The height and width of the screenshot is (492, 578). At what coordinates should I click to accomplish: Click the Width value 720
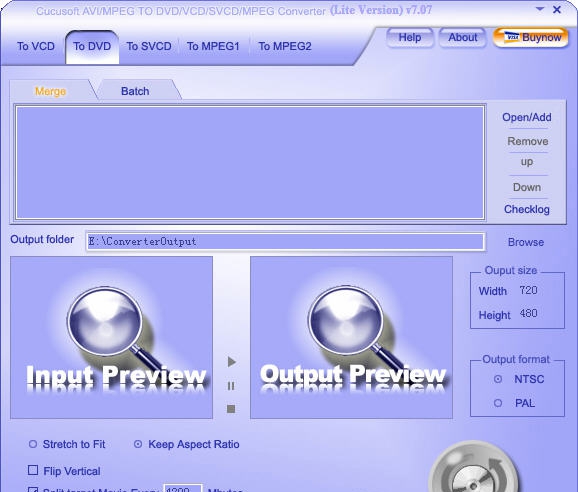528,290
